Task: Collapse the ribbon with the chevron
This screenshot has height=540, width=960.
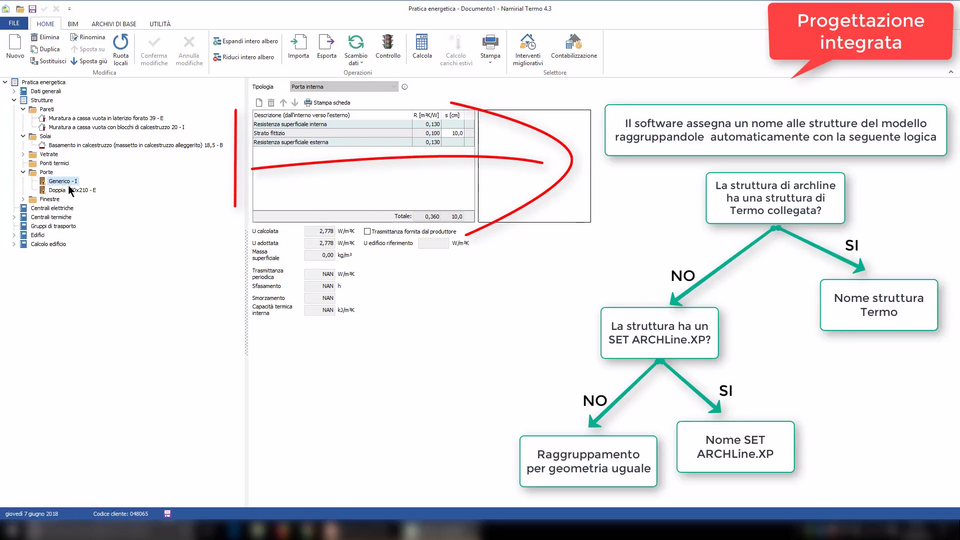Action: 951,72
